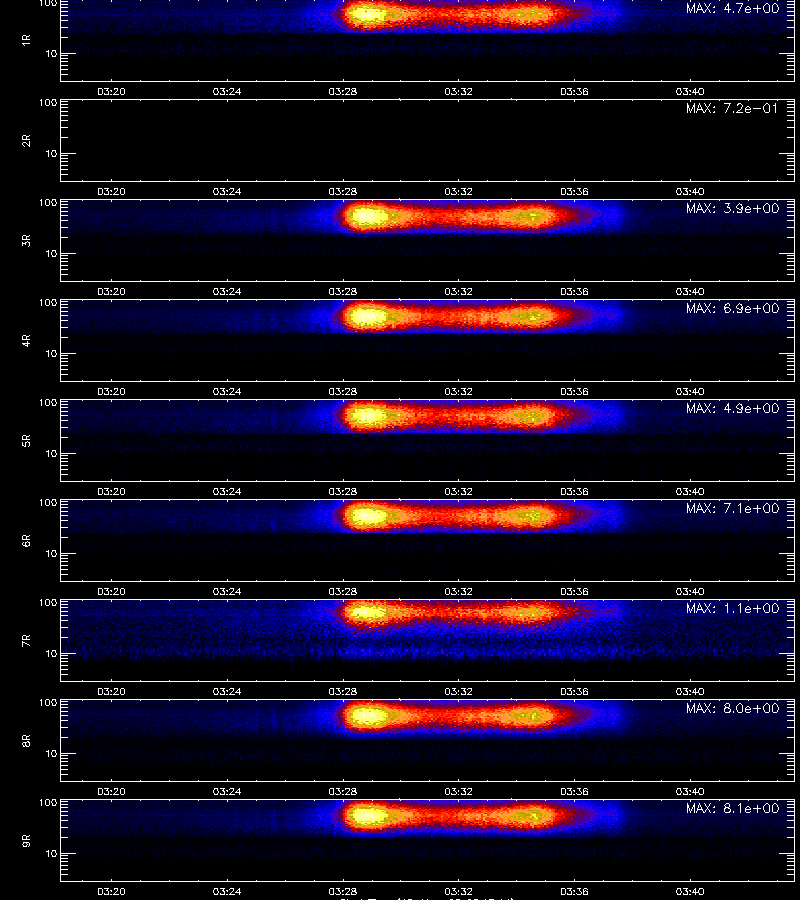800x900 pixels.
Task: Click the bright yellow peak in the 8R spectrogram
Action: click(367, 716)
